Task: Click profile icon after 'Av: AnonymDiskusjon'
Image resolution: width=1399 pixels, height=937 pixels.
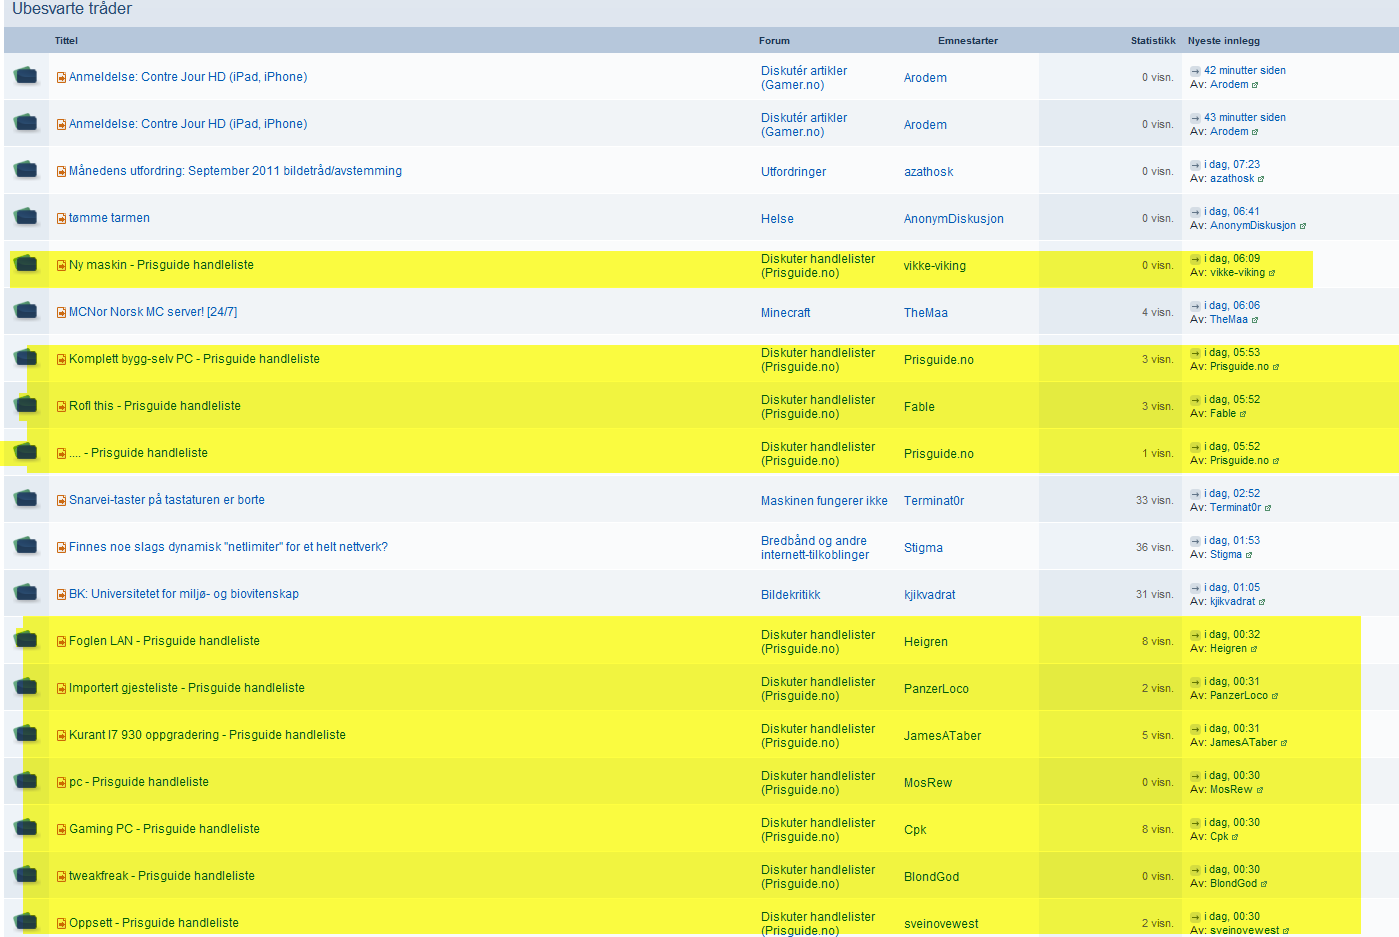Action: pos(1303,226)
